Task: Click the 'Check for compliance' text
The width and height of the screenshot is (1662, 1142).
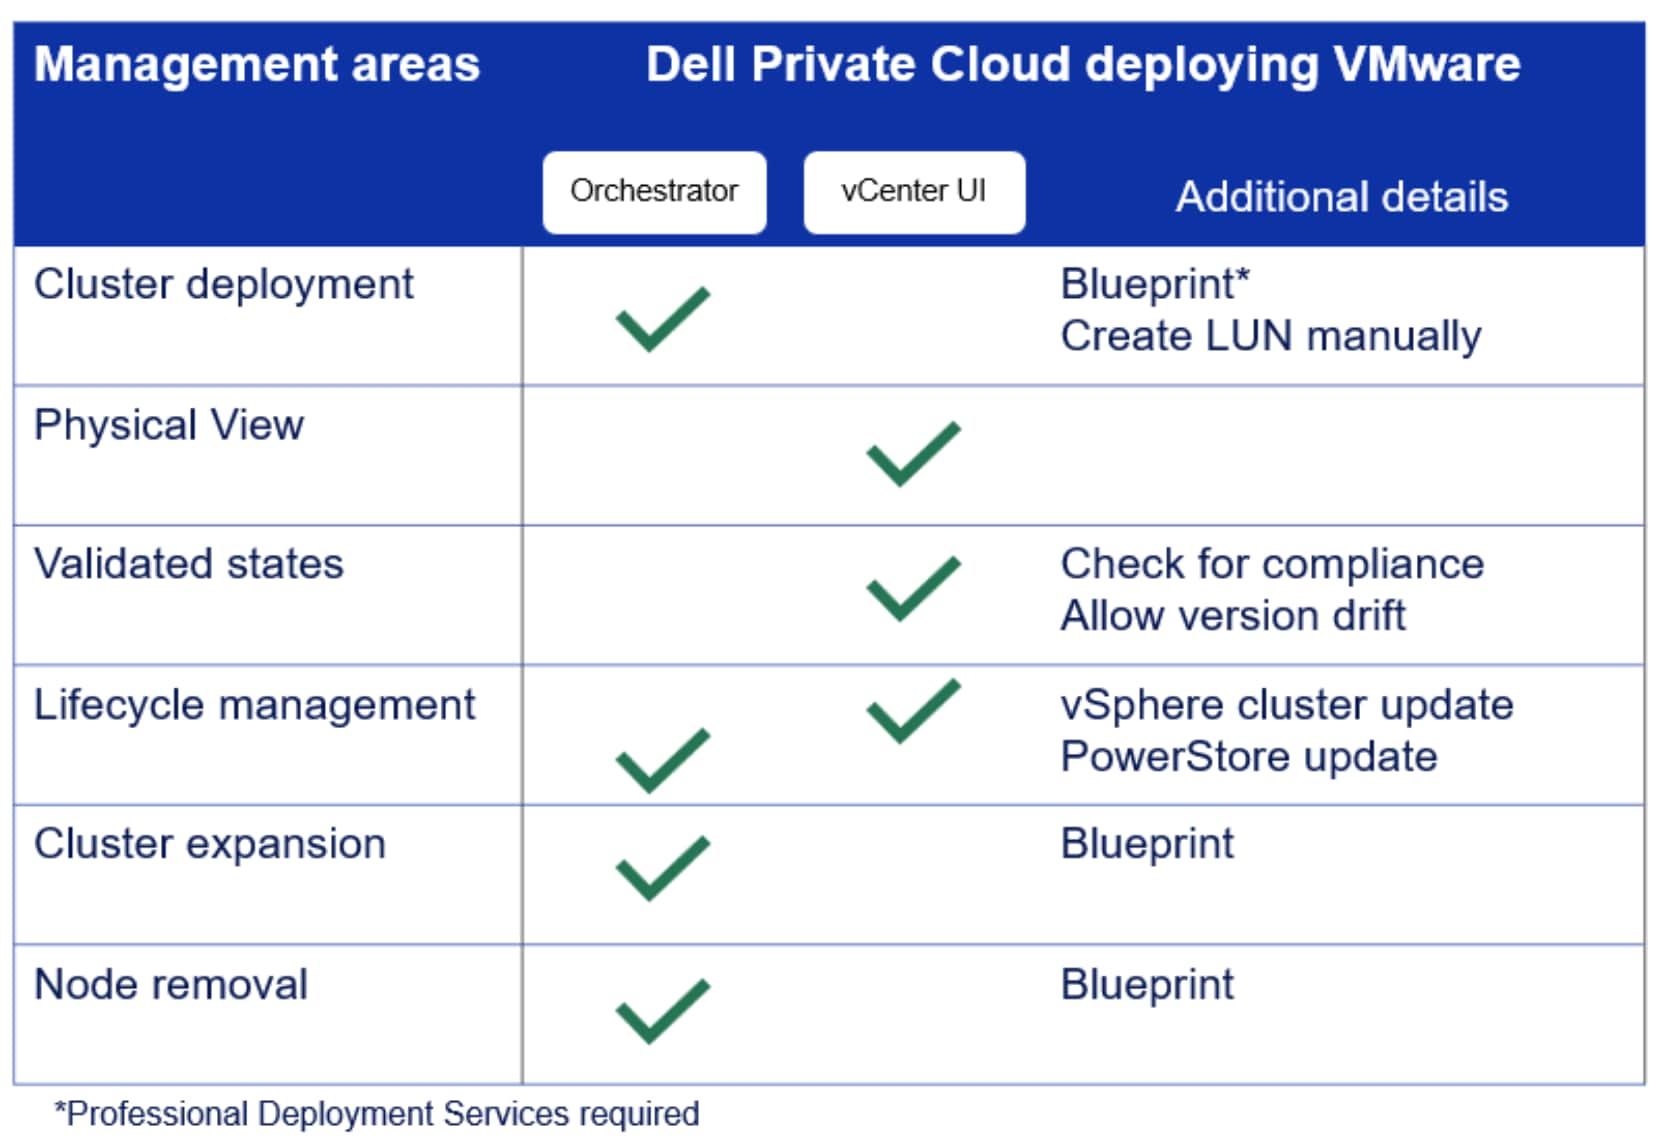Action: 1272,565
